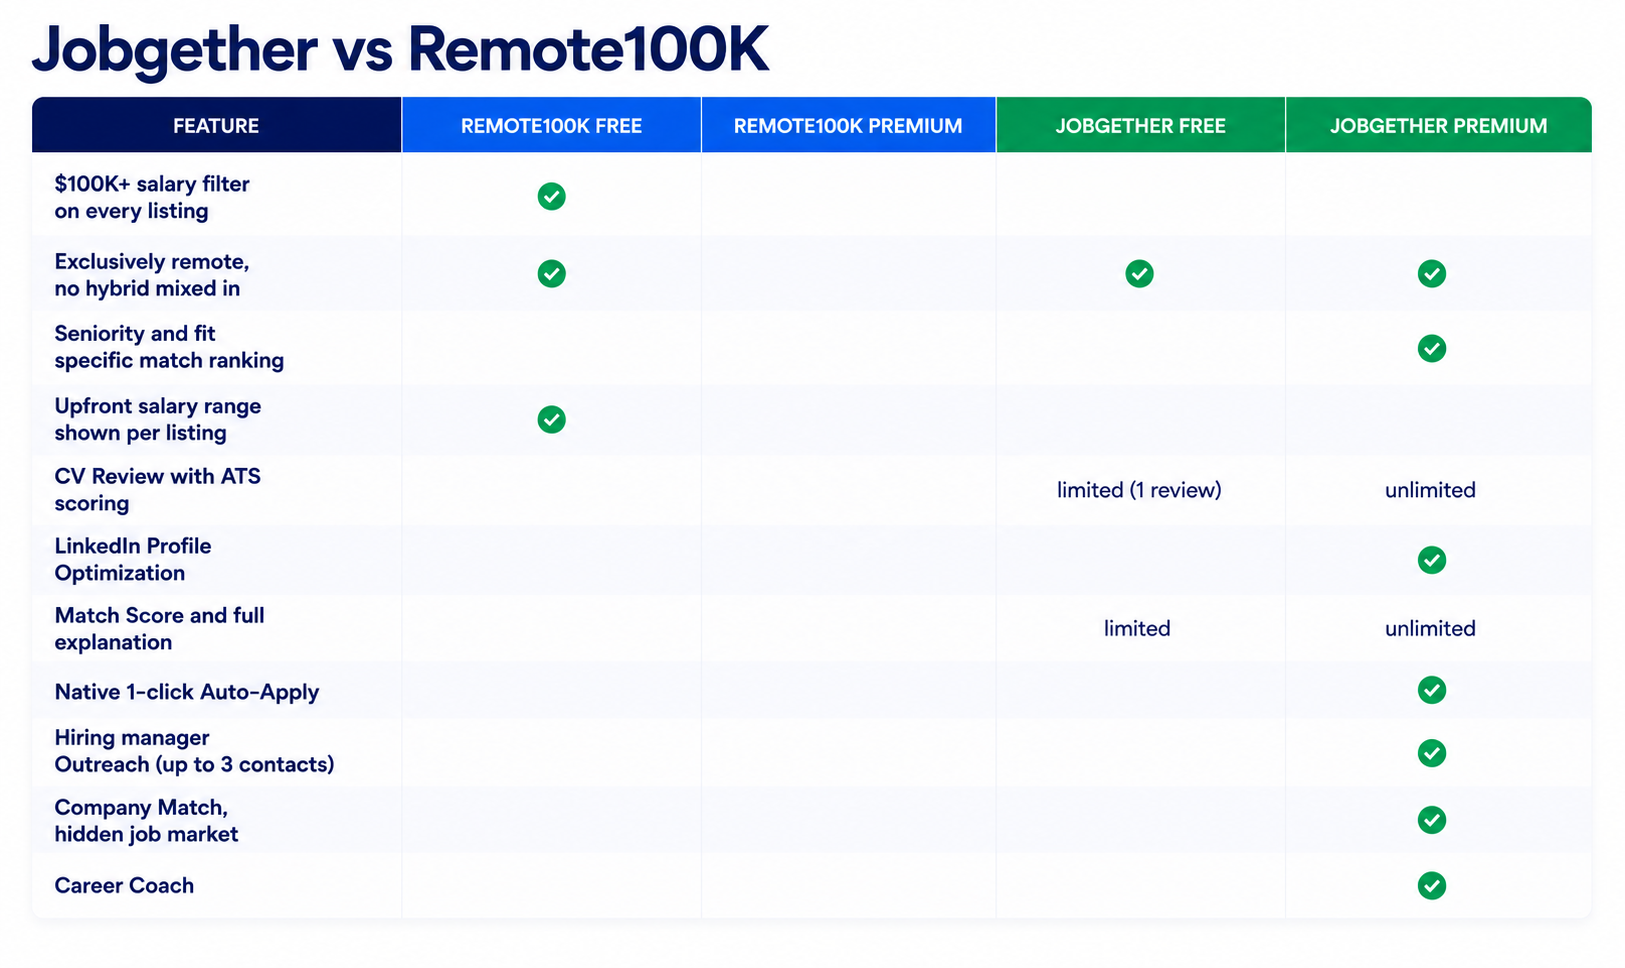Click Company Match hidden job market checkmark
Viewport: 1625px width, 968px height.
pos(1431,820)
